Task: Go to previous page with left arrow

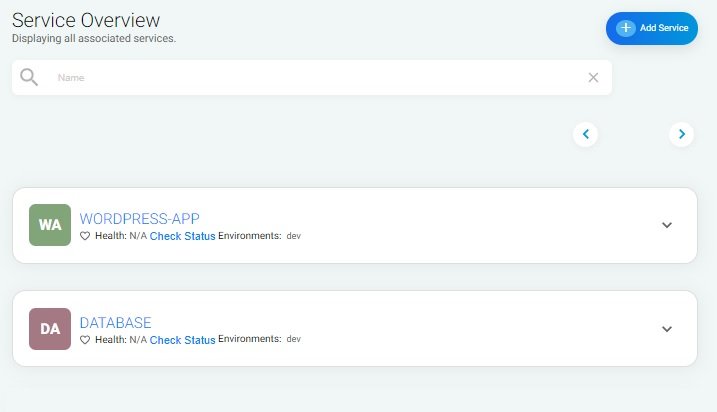Action: [585, 133]
